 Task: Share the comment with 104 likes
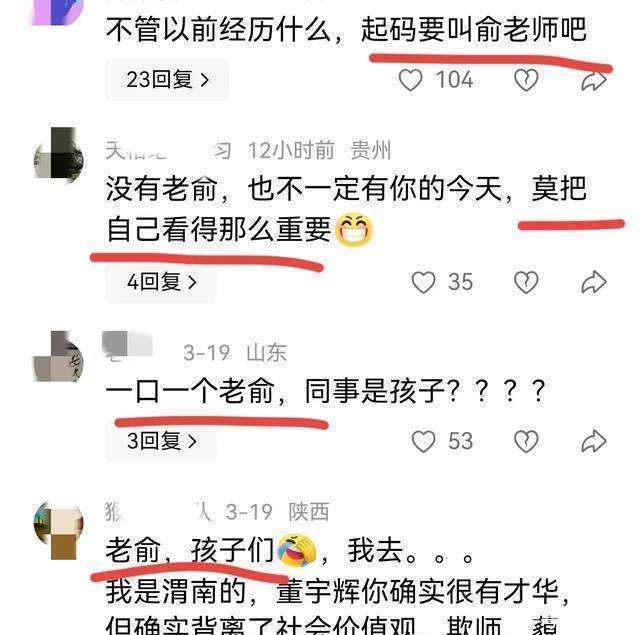594,80
